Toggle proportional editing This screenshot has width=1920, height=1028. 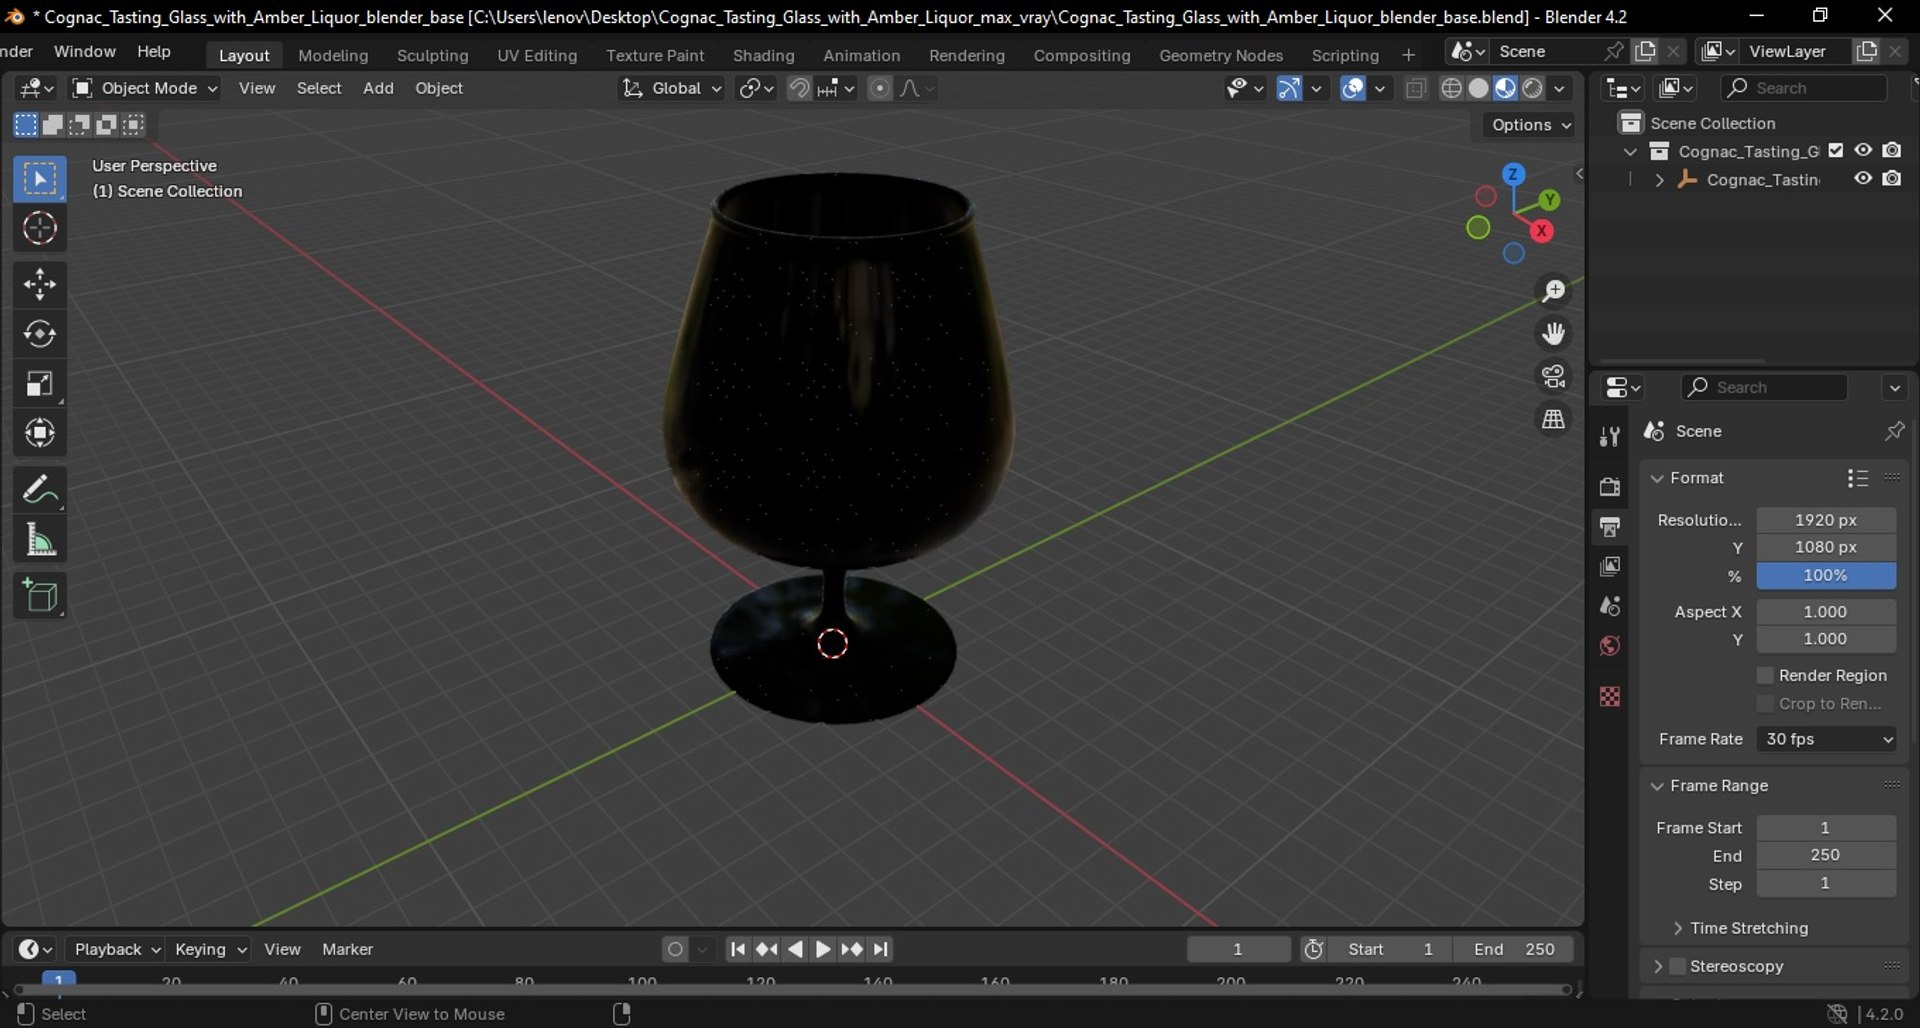[879, 88]
